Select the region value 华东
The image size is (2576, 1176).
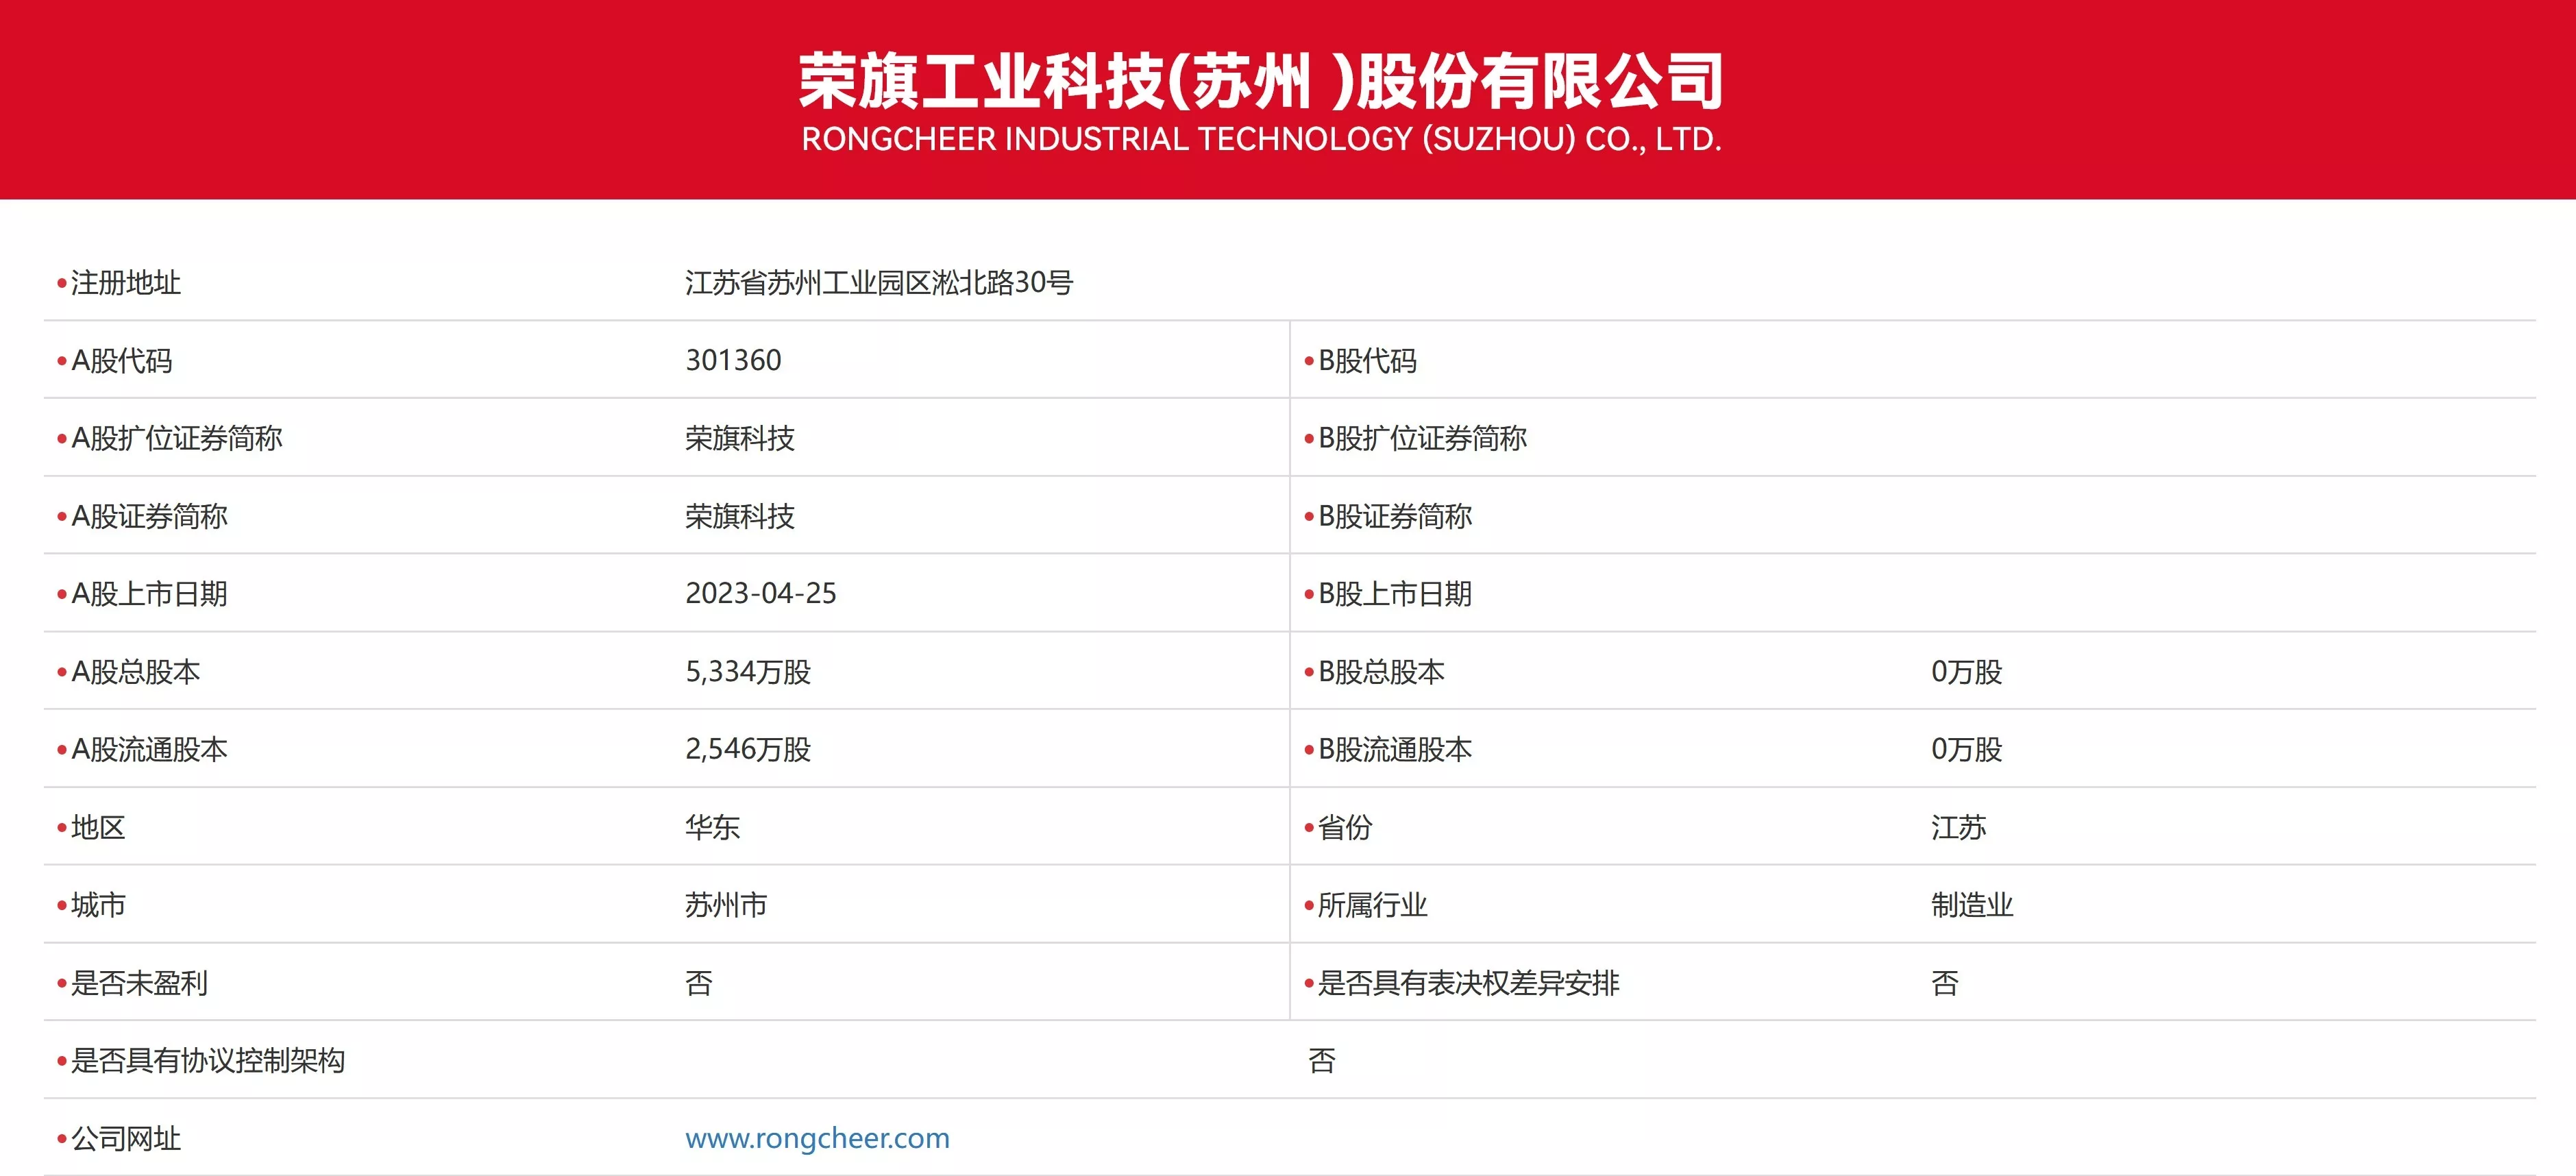pos(713,828)
